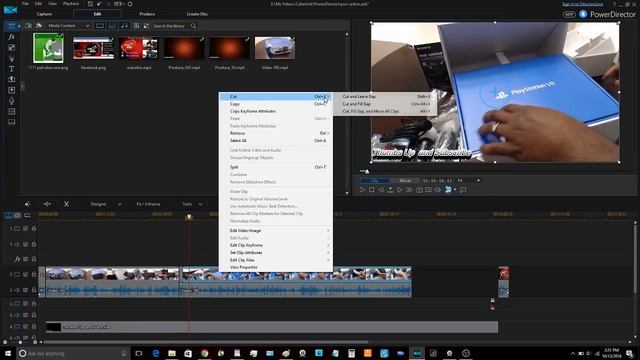Toggle enable checkbox on the fx track

[x=25, y=259]
